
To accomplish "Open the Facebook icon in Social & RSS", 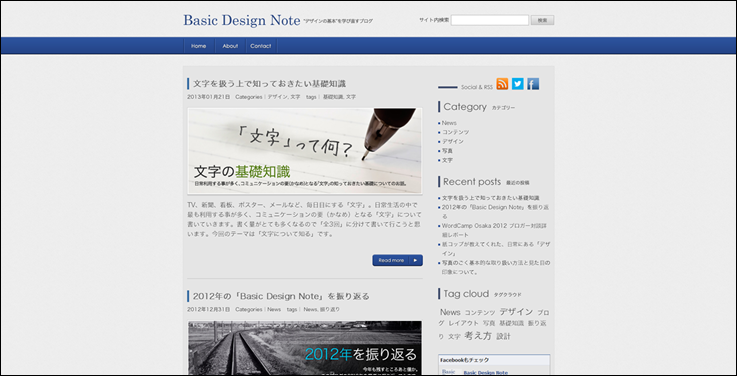I will 533,84.
